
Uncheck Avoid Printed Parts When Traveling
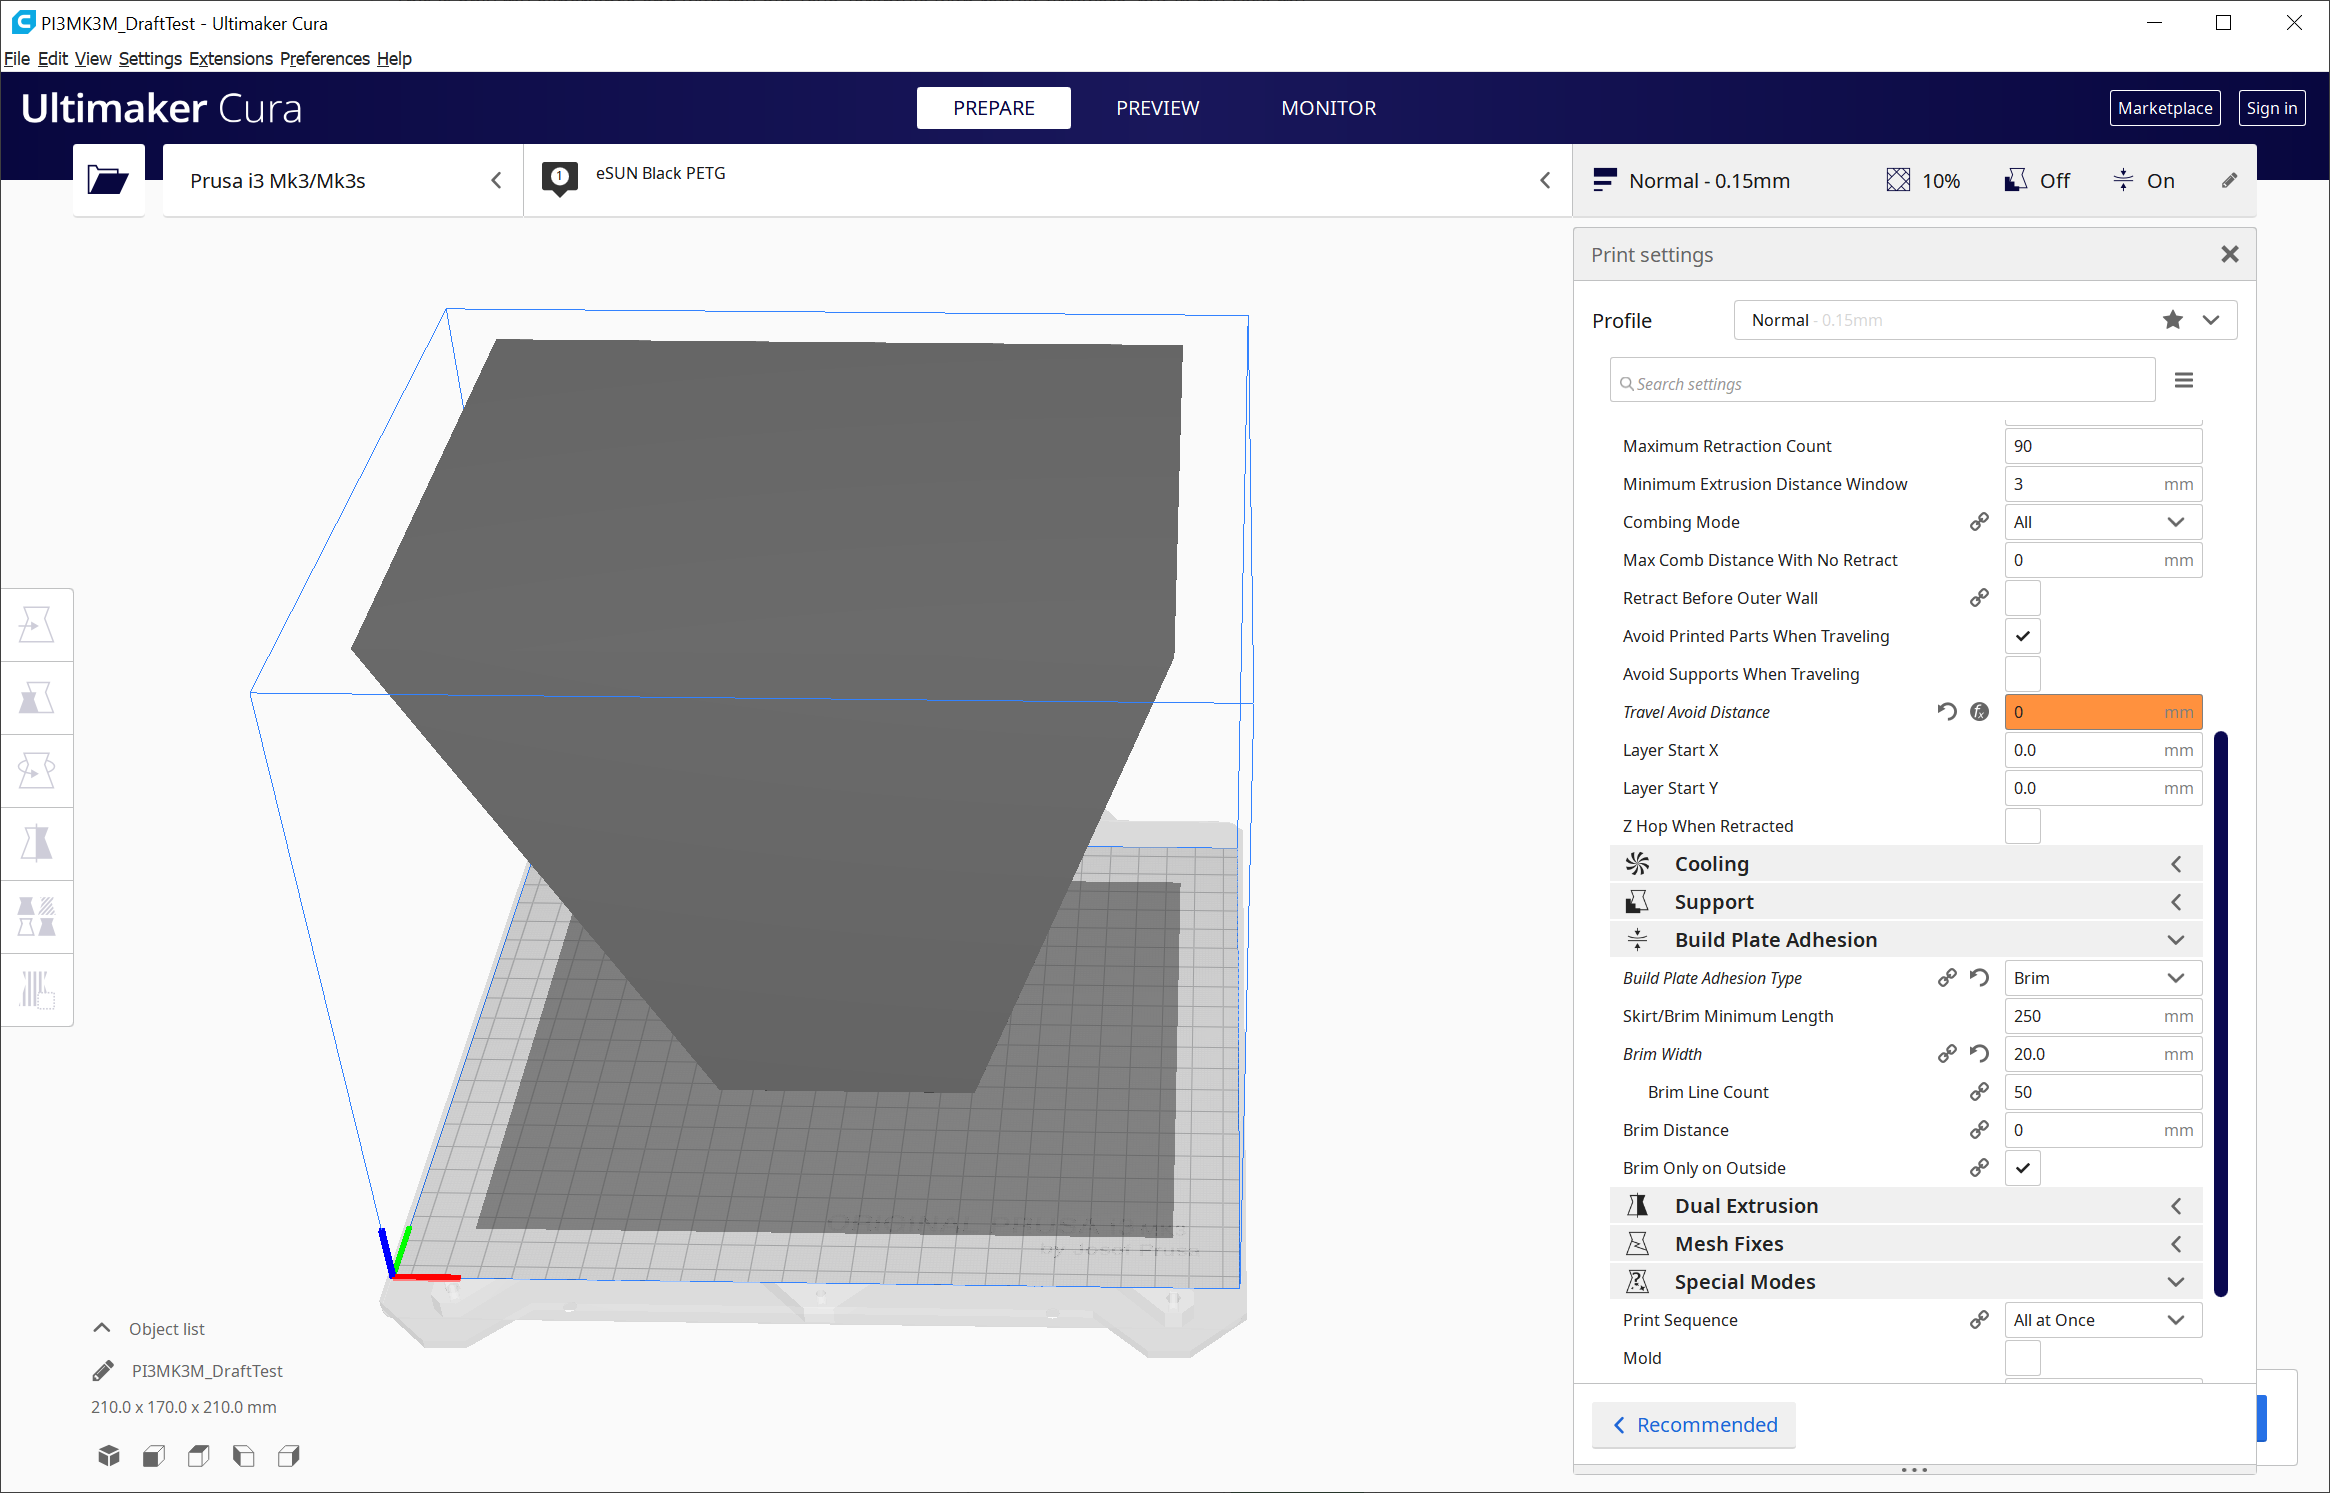click(2022, 636)
